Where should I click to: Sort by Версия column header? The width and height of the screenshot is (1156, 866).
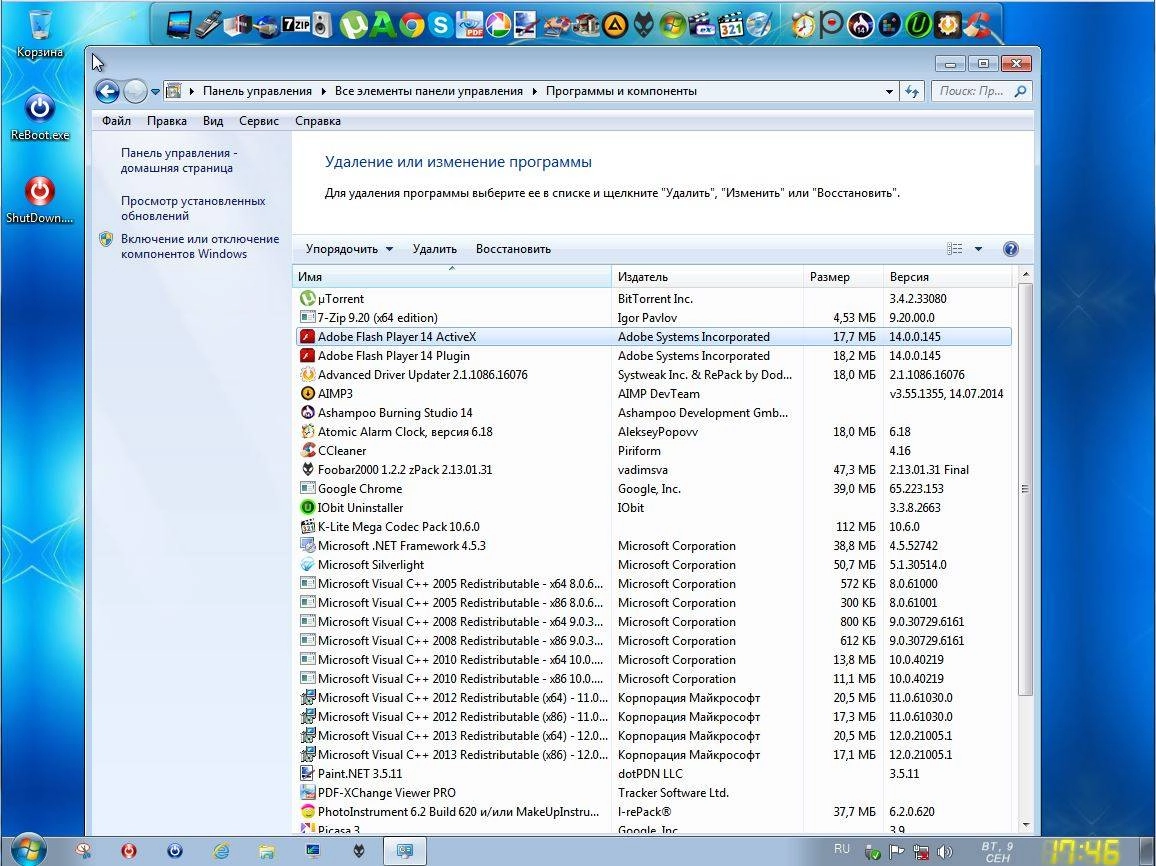(x=948, y=277)
